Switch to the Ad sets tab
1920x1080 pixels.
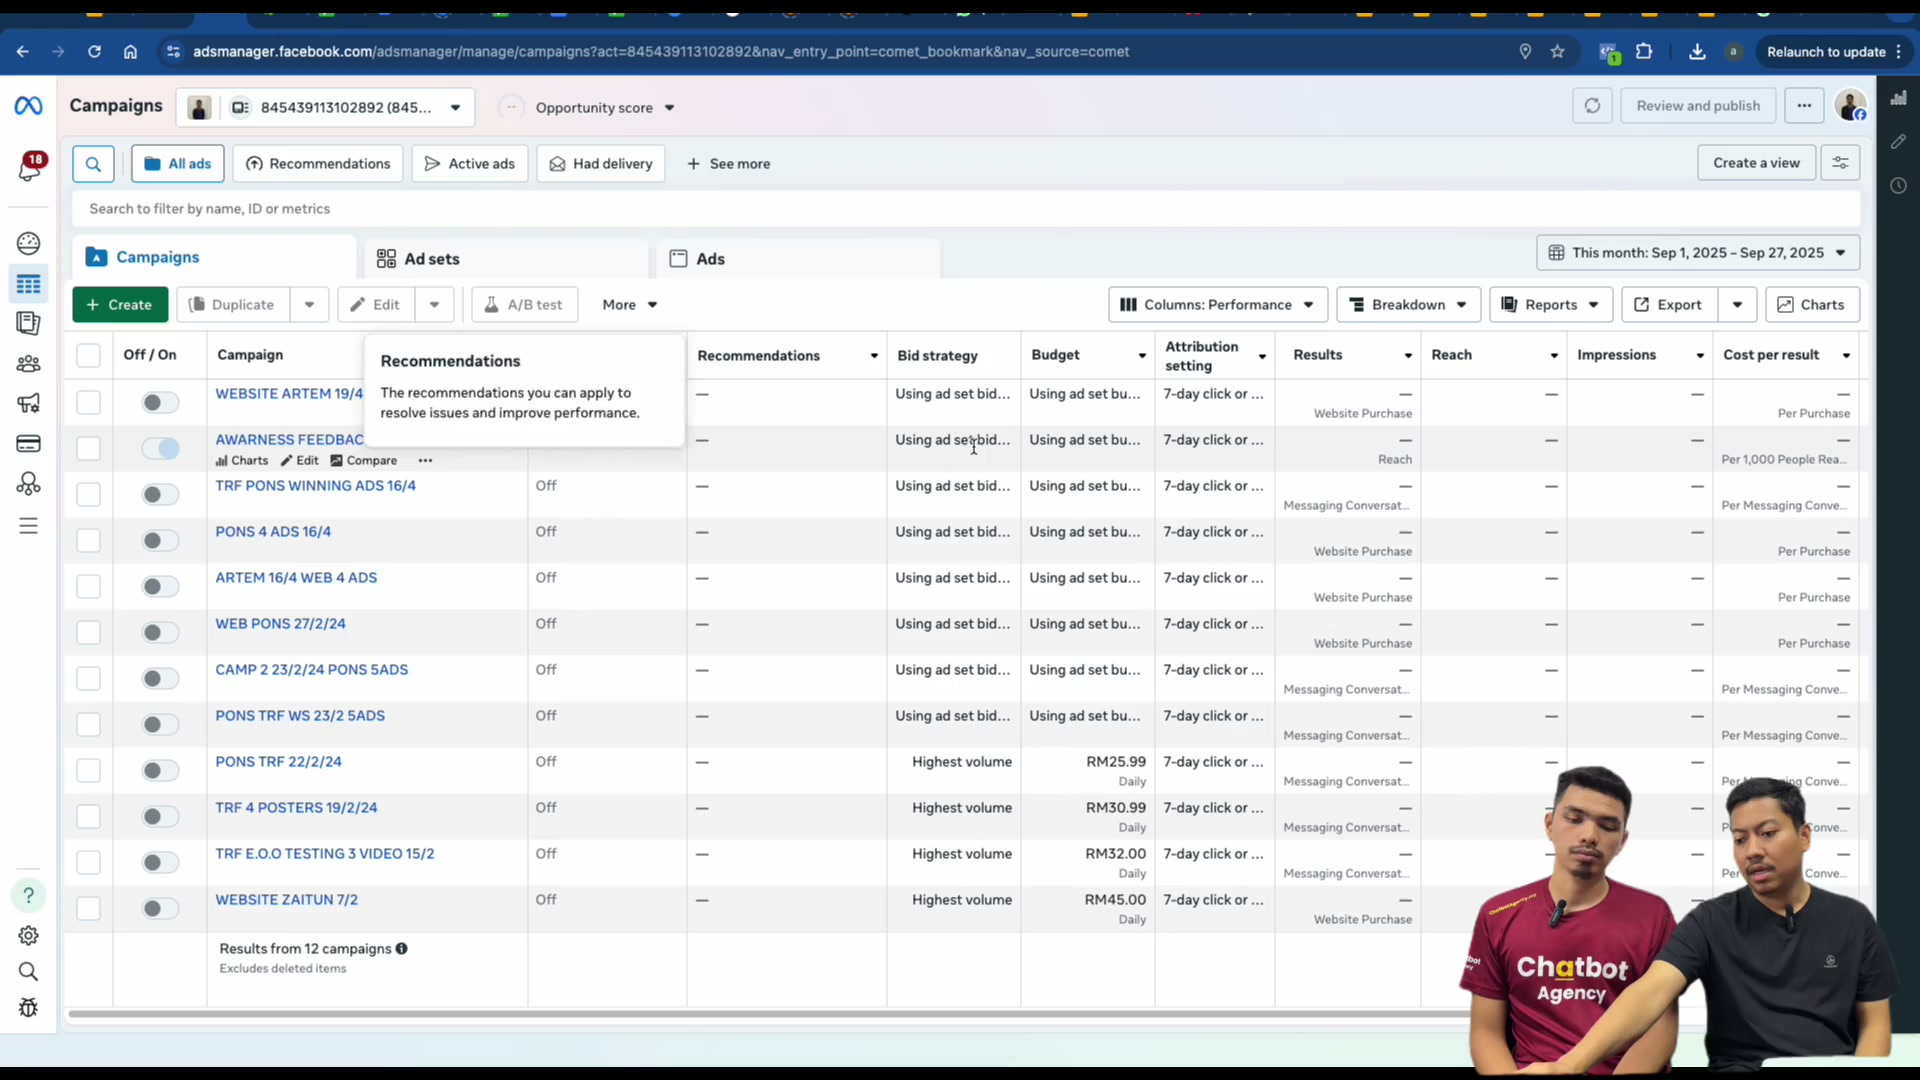click(506, 259)
